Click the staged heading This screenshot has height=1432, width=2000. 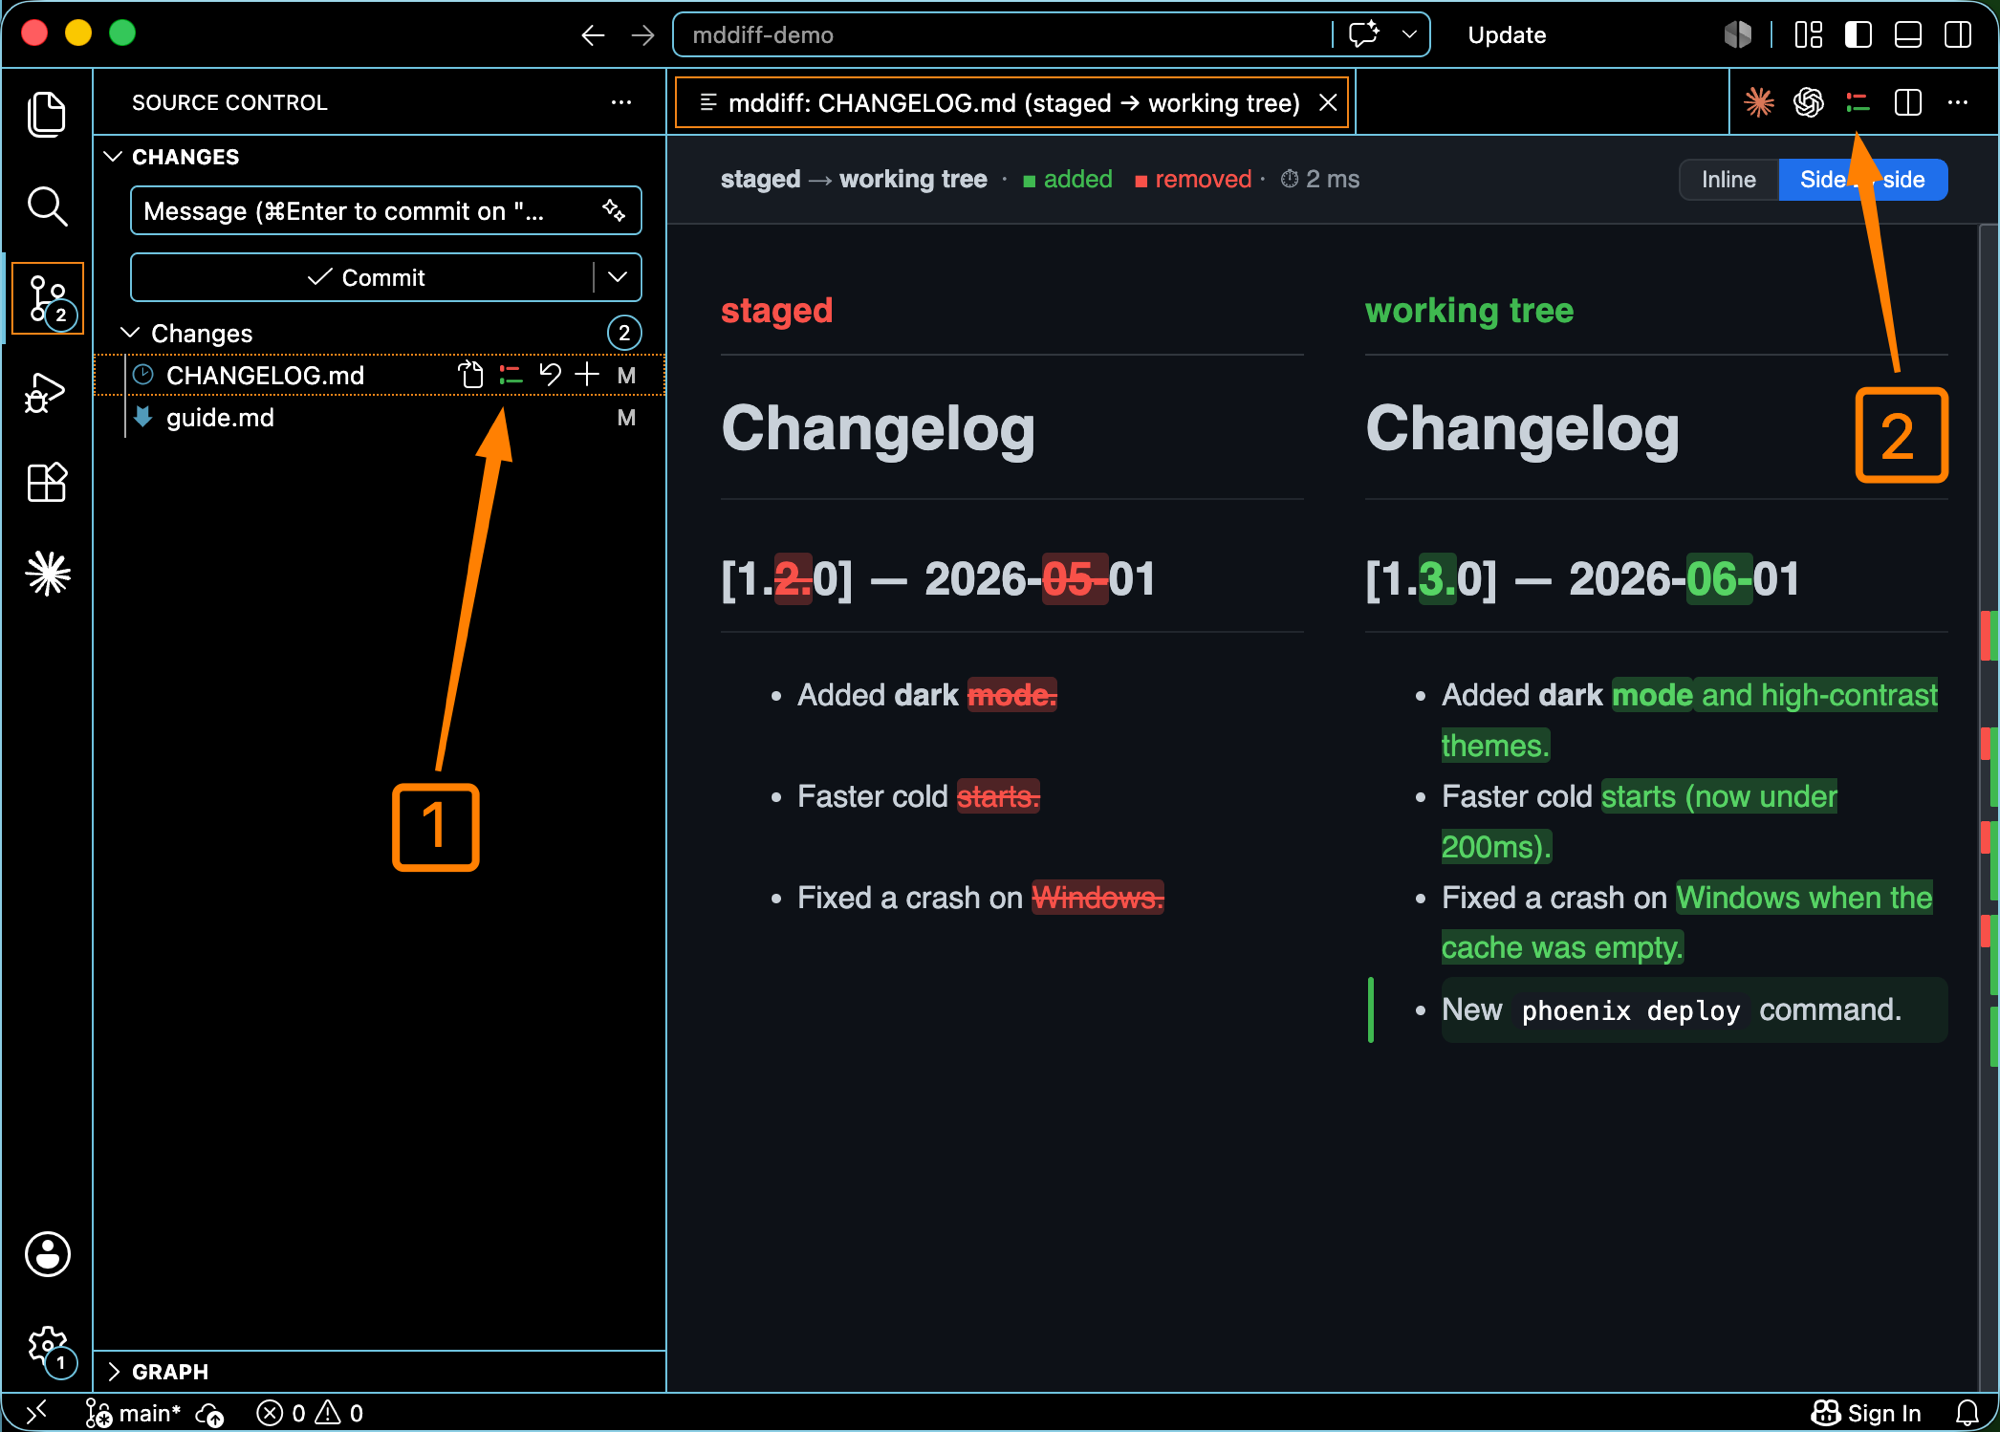point(777,310)
